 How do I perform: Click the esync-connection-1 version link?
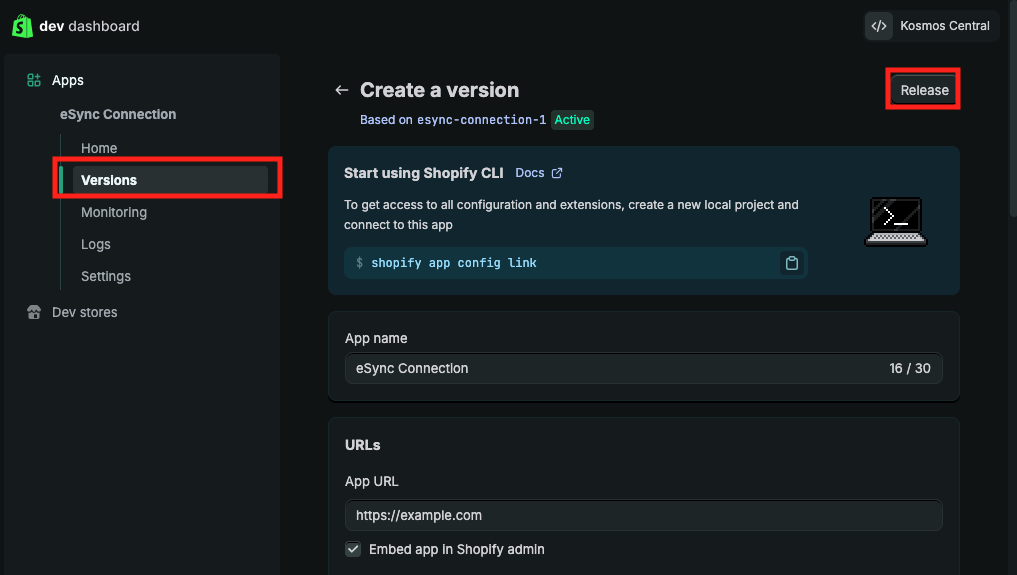[481, 120]
